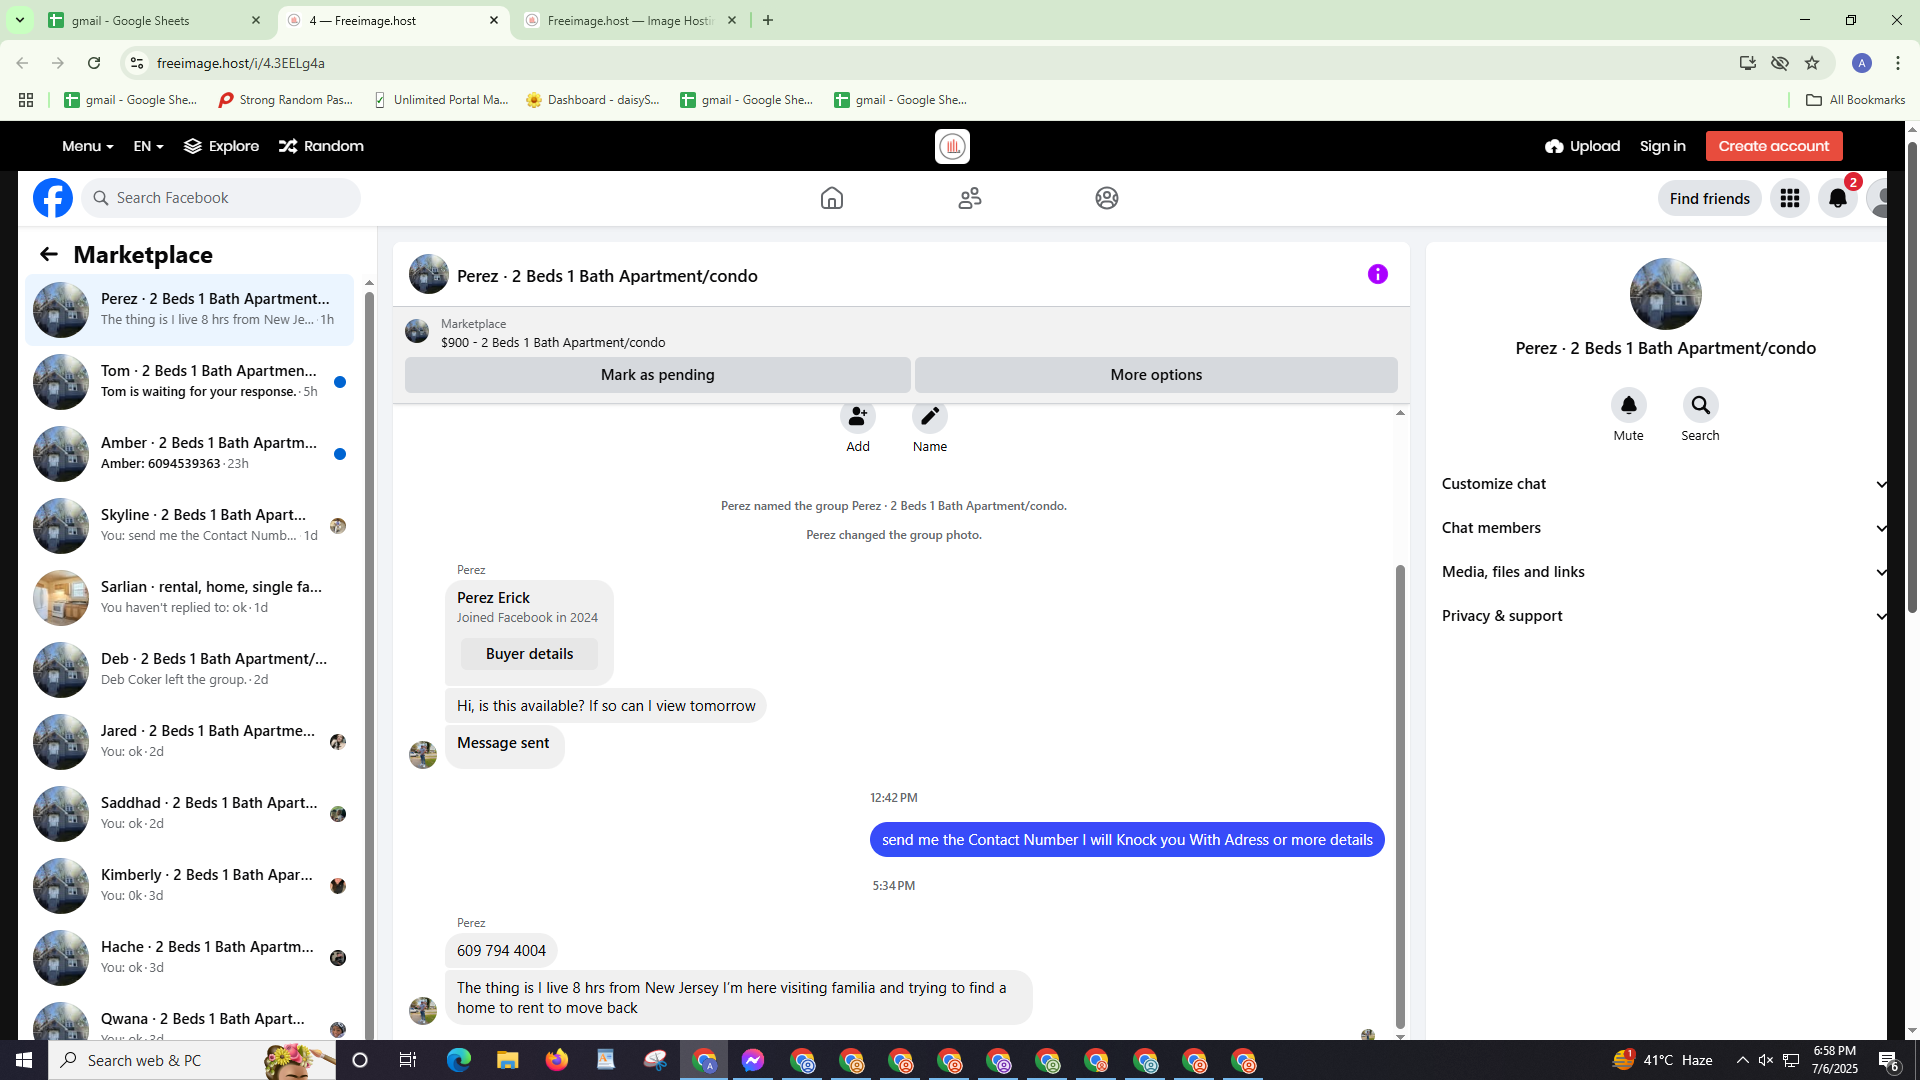Open the Chrome profile avatar

point(1862,63)
